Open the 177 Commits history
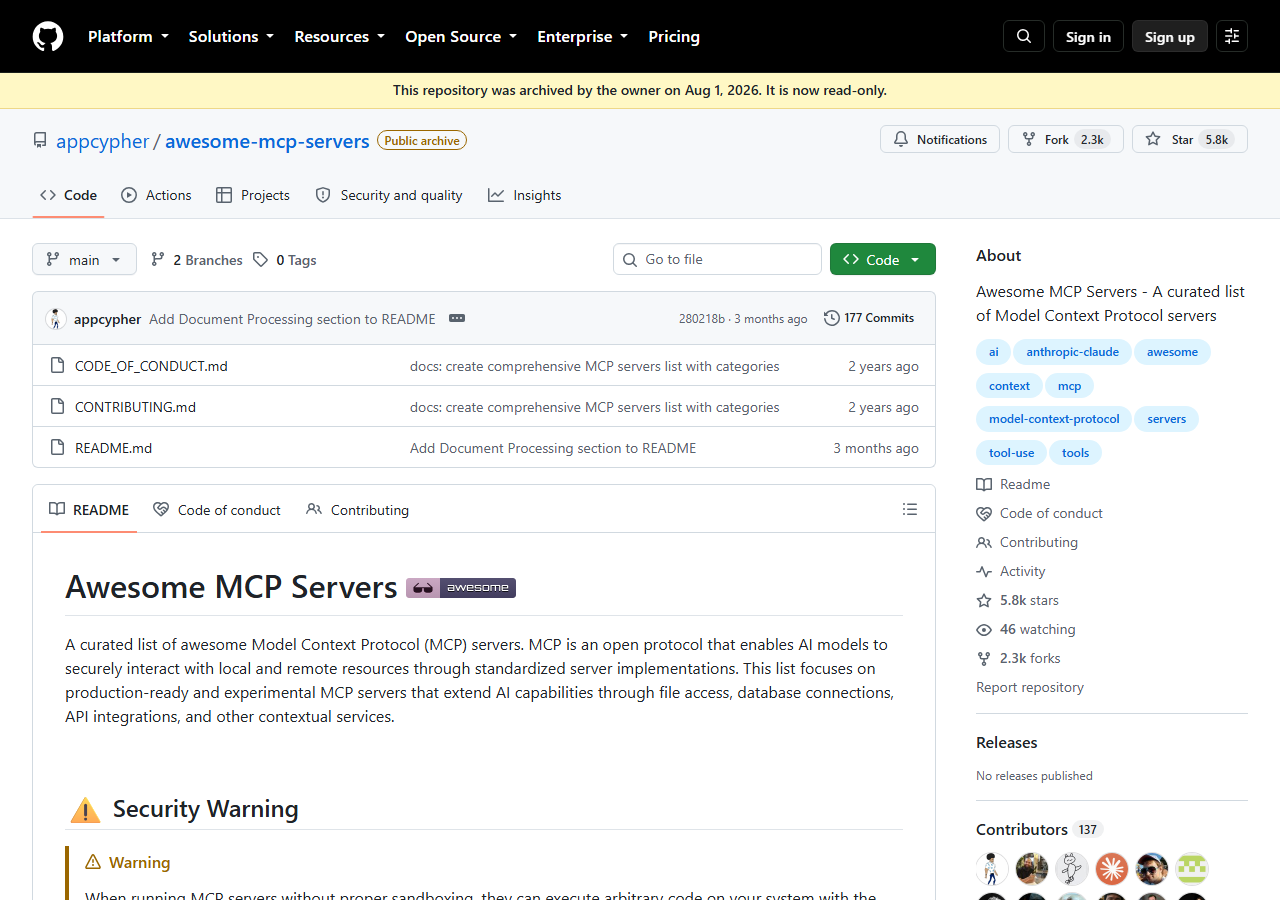This screenshot has width=1280, height=900. [869, 318]
